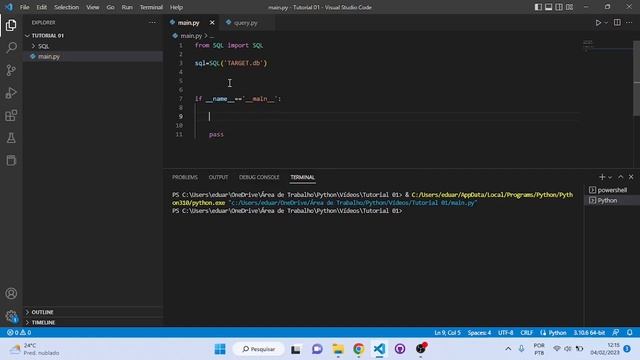Viewport: 640px width, 360px height.
Task: Open Explorer Views and More Actions ellipsis
Action: coord(152,22)
